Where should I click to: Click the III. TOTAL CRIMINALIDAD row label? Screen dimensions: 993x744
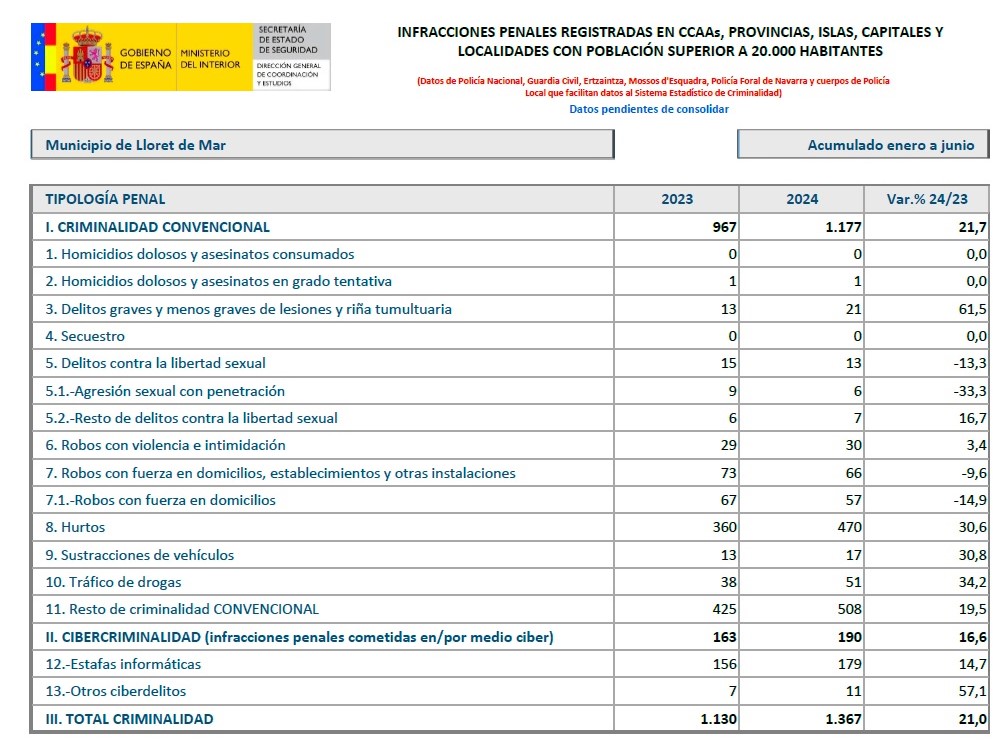[x=129, y=719]
